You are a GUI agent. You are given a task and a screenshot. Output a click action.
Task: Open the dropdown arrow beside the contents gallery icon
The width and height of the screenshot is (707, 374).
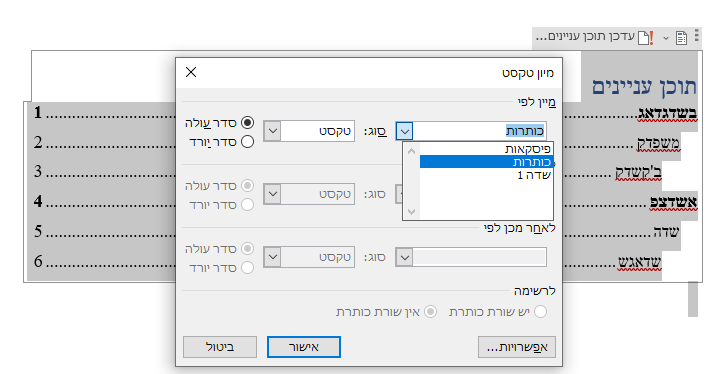tap(666, 38)
